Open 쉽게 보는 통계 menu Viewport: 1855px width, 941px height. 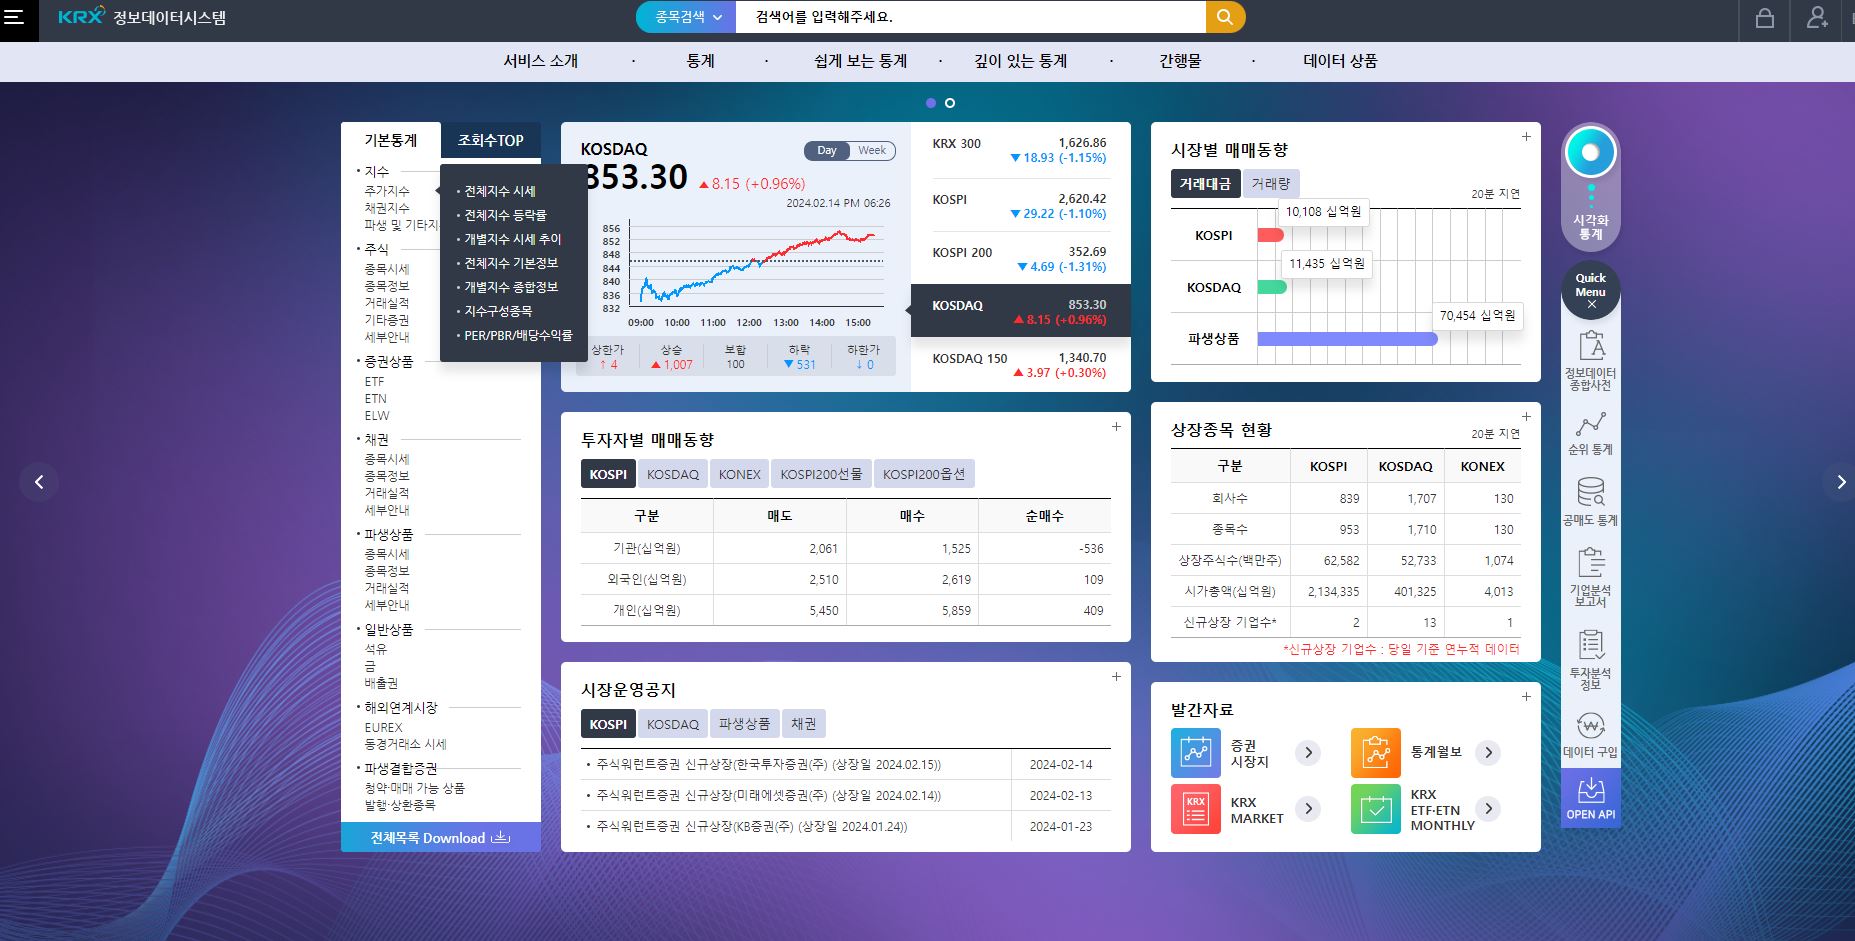point(861,61)
